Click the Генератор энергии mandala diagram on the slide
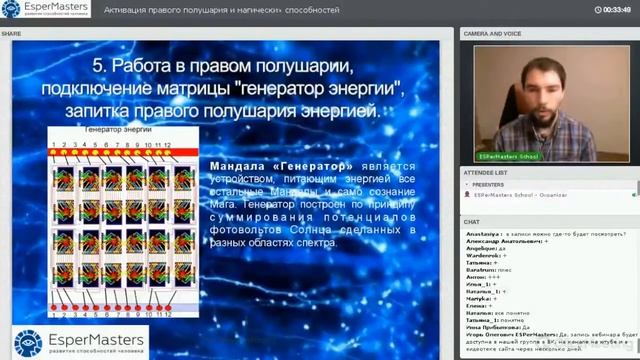640x360 pixels. tap(123, 222)
